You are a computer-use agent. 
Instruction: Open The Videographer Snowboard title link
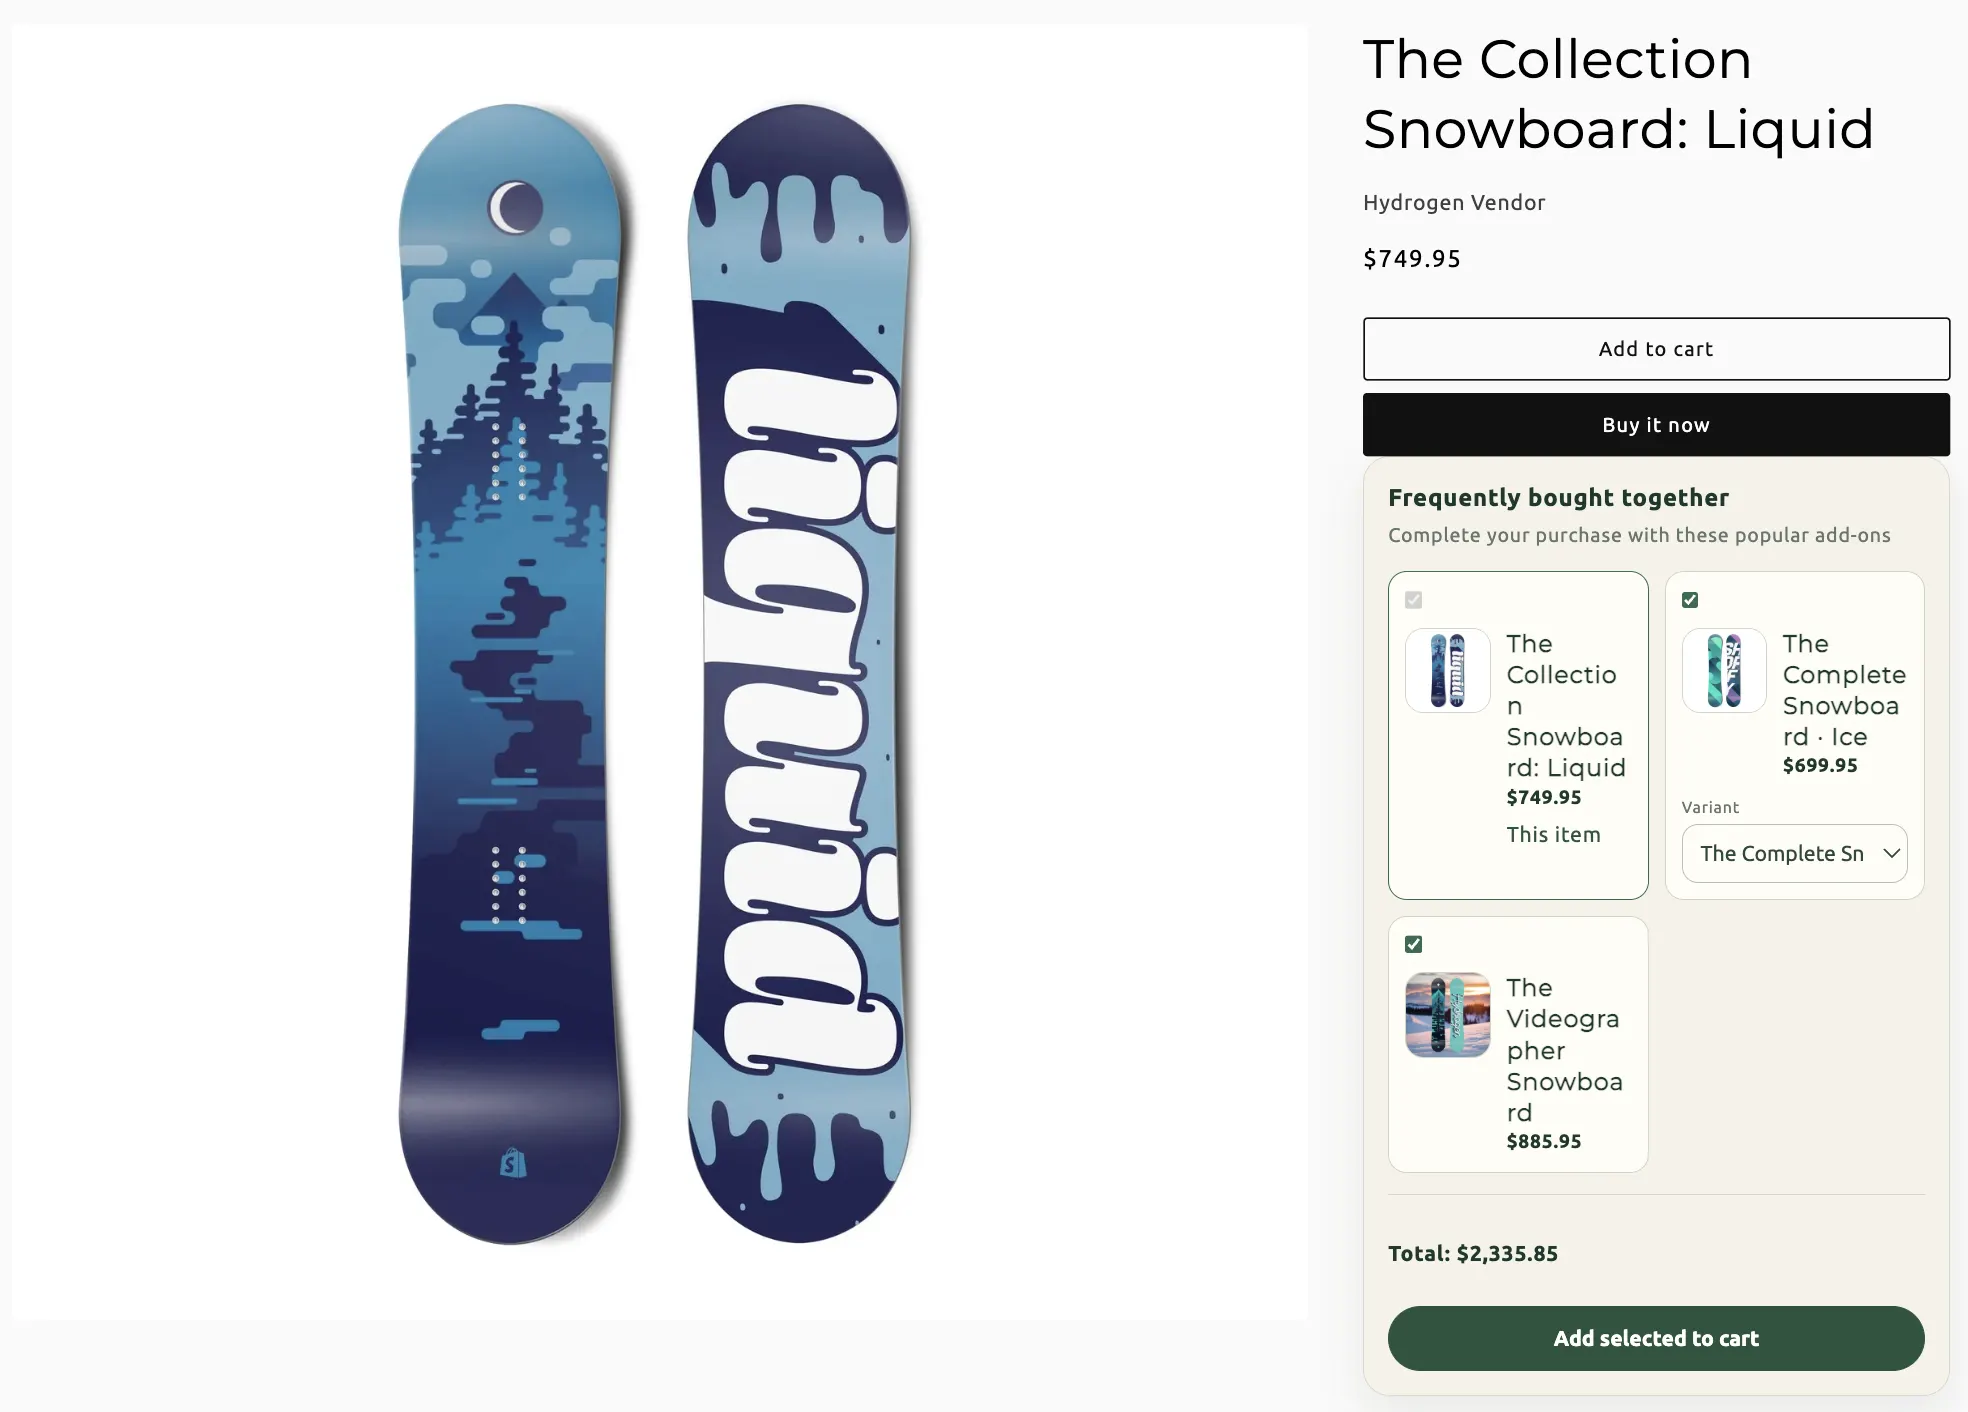(1564, 1050)
